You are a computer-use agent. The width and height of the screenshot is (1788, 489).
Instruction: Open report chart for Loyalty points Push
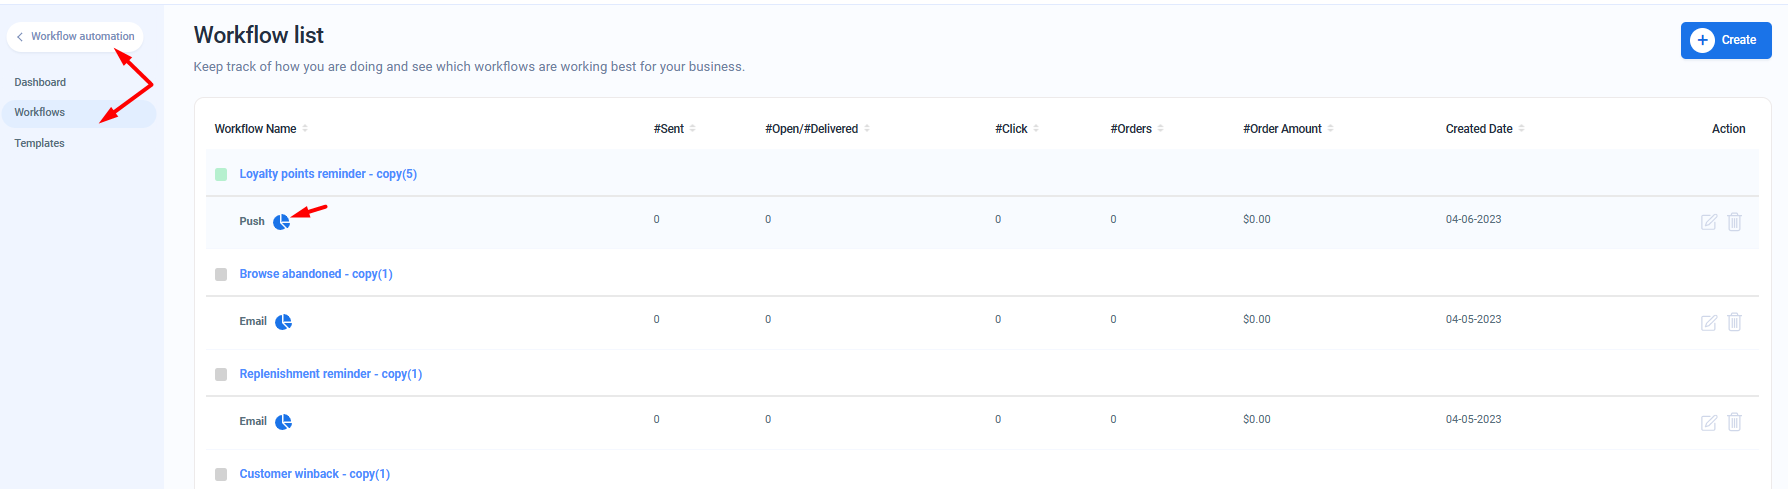tap(282, 222)
